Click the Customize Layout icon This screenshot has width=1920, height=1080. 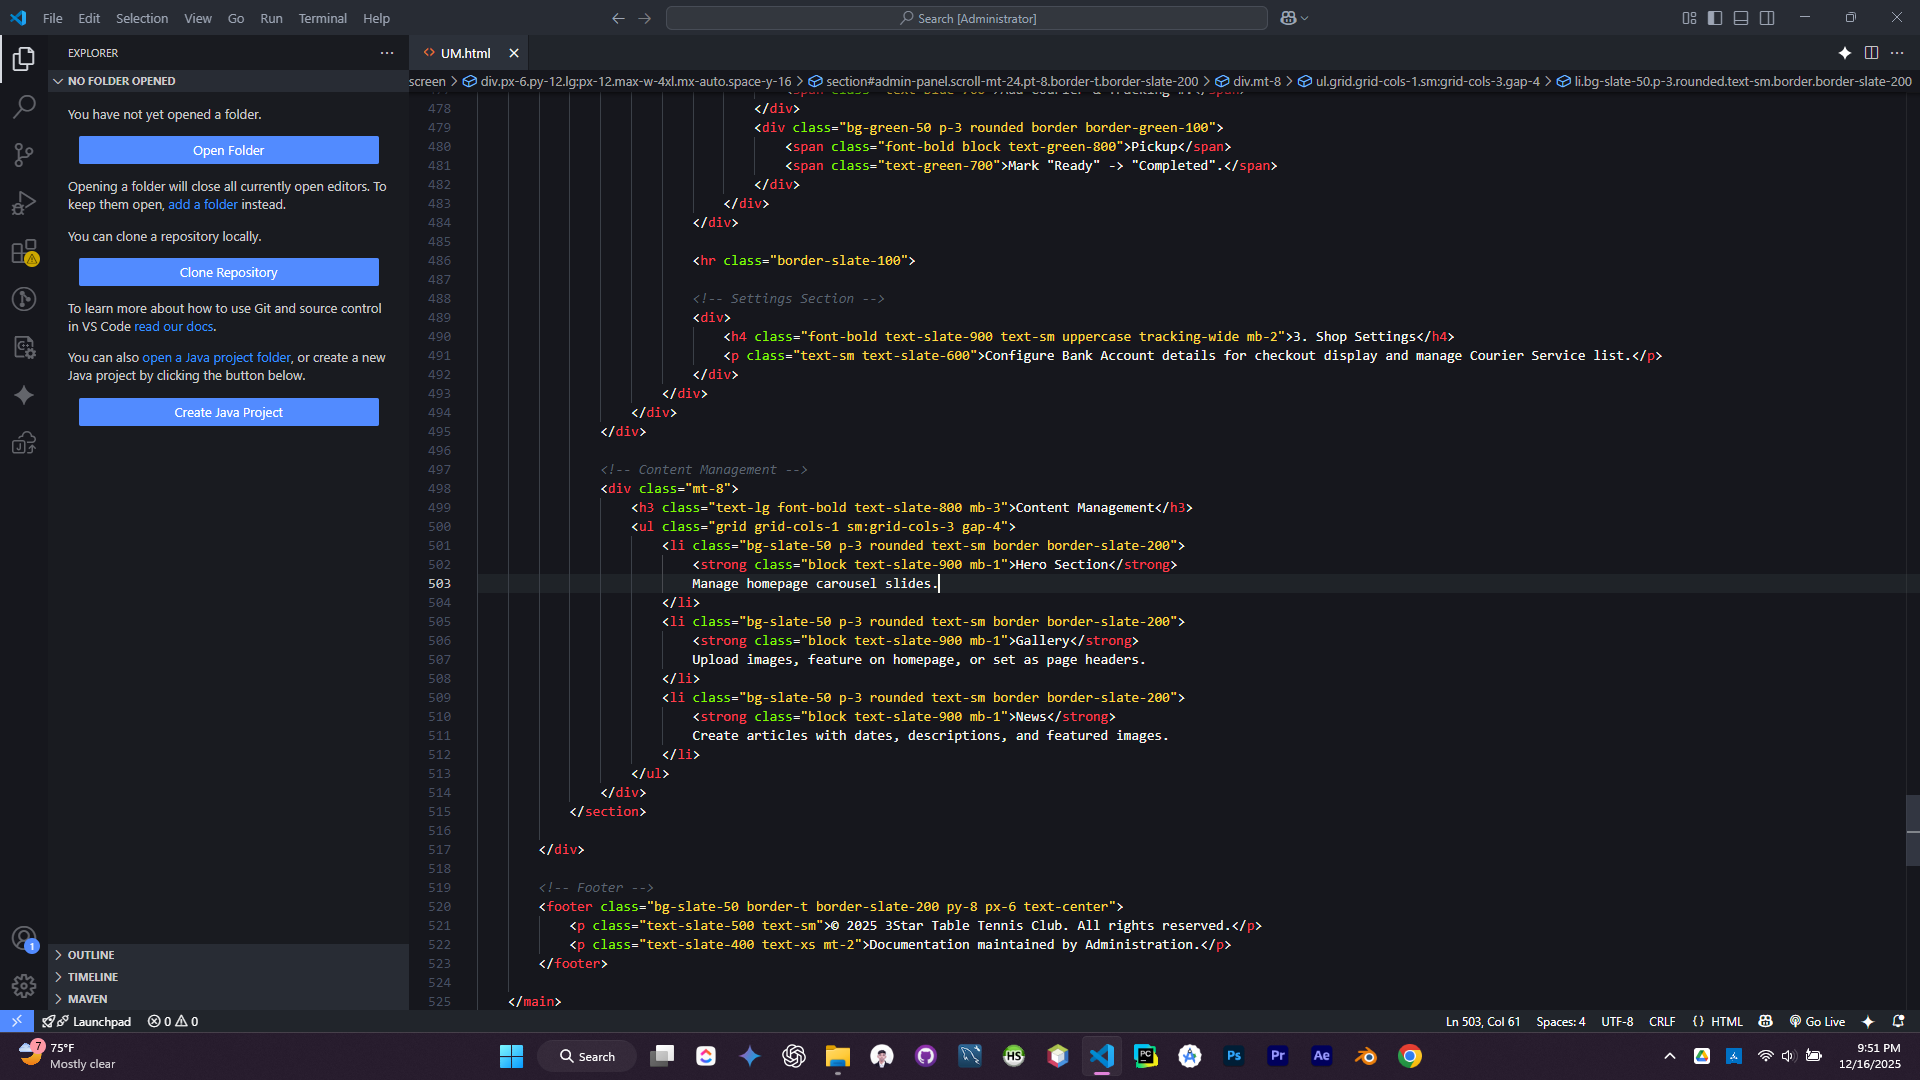tap(1689, 18)
